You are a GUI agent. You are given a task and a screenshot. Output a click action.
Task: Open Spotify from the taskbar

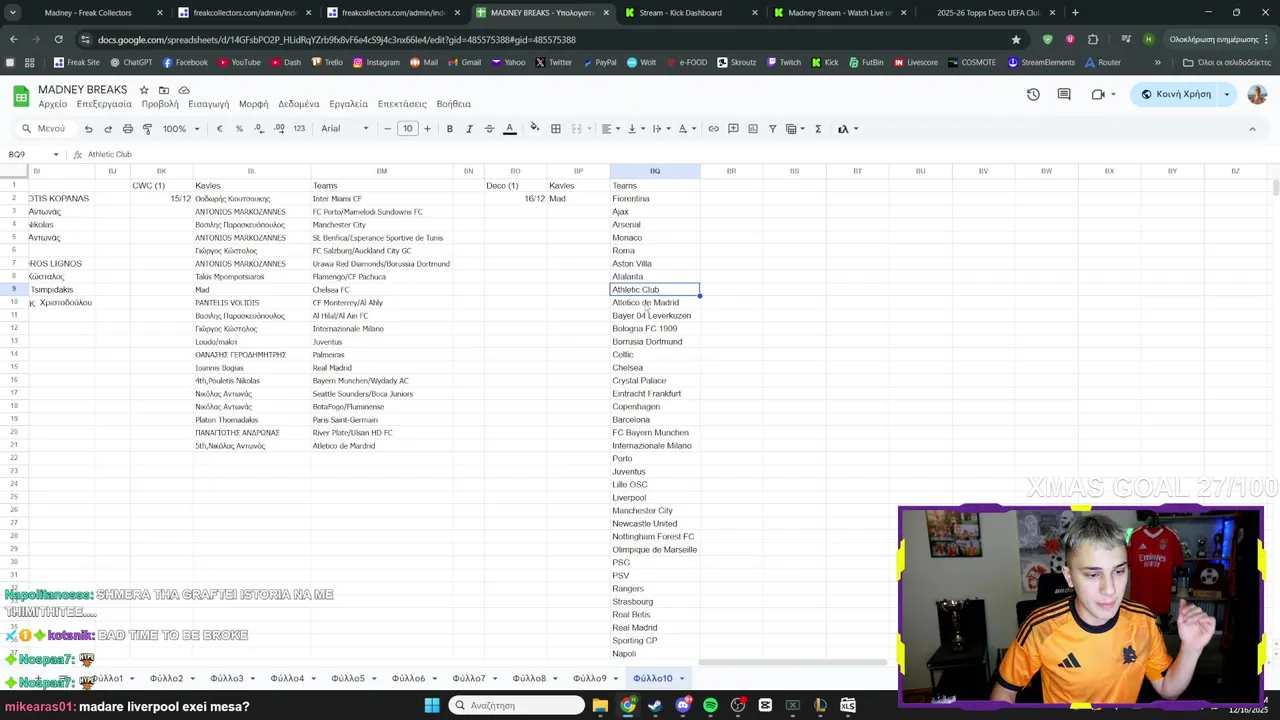click(710, 706)
